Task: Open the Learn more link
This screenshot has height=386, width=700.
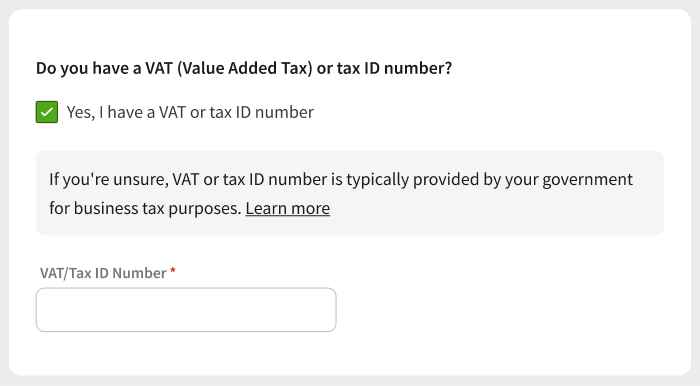Action: [288, 208]
